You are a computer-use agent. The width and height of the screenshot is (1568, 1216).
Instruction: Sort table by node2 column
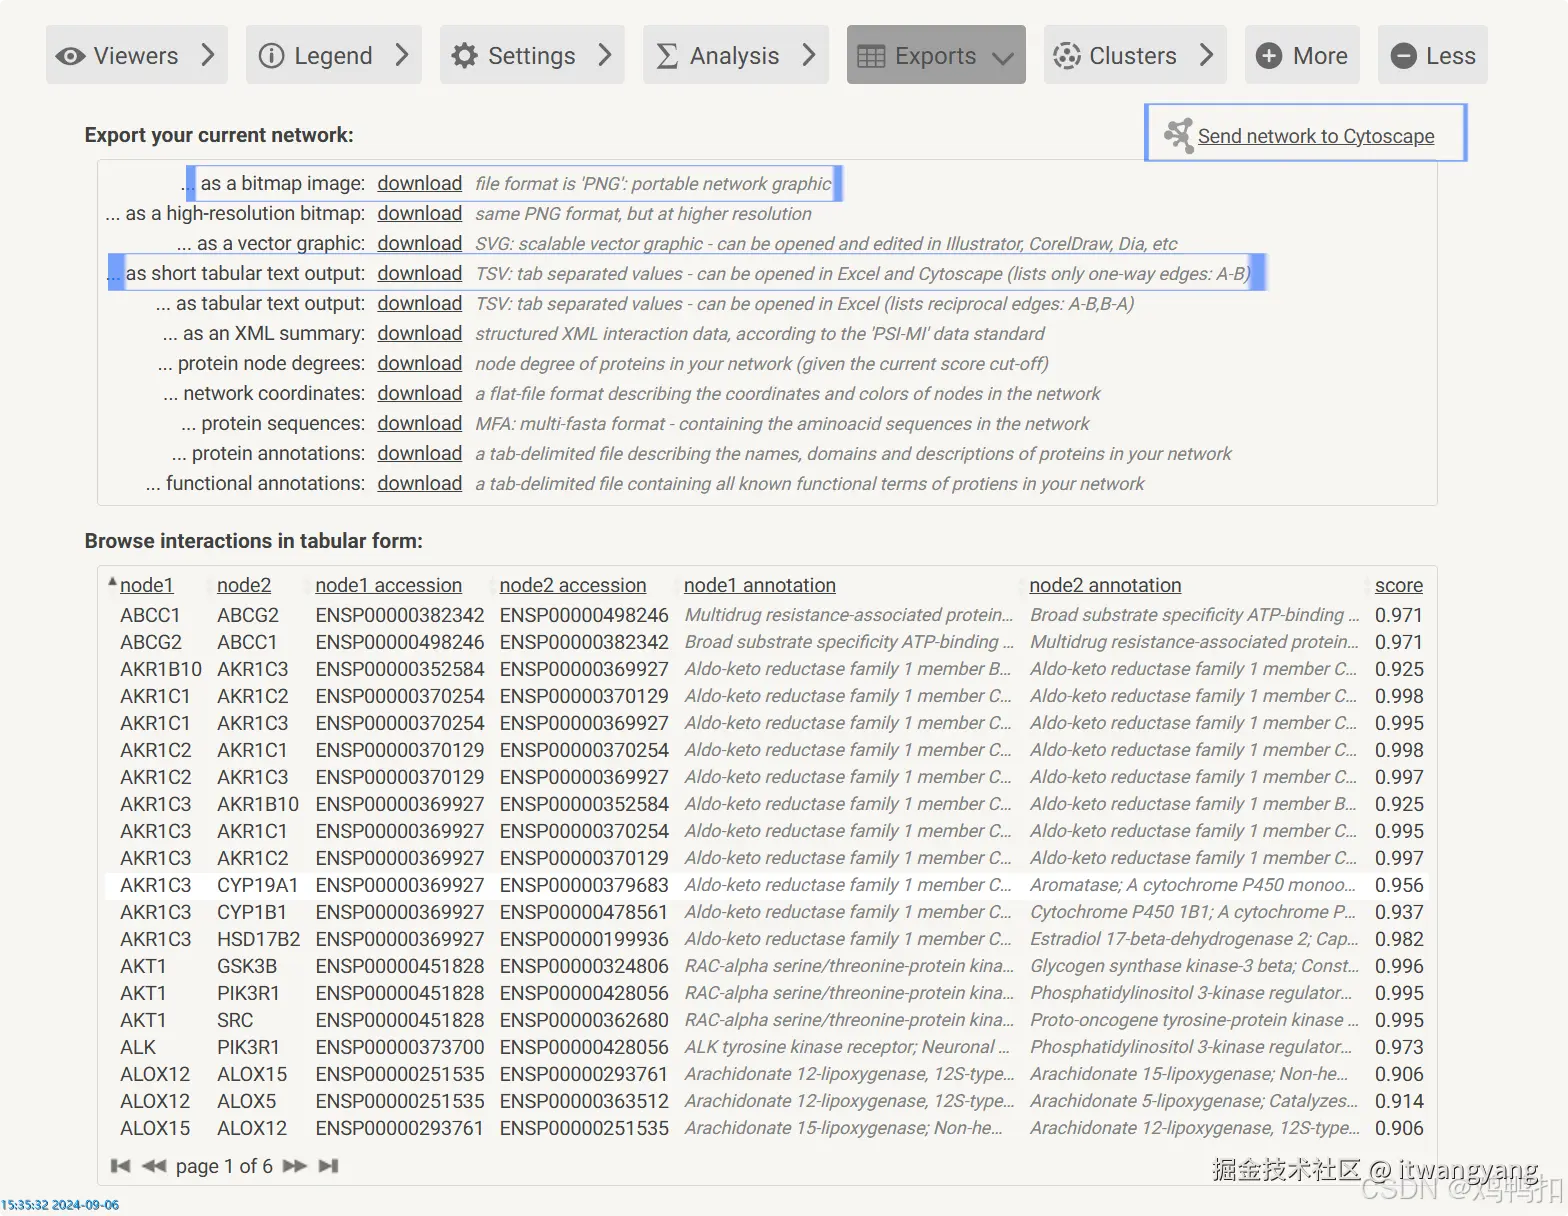tap(244, 585)
